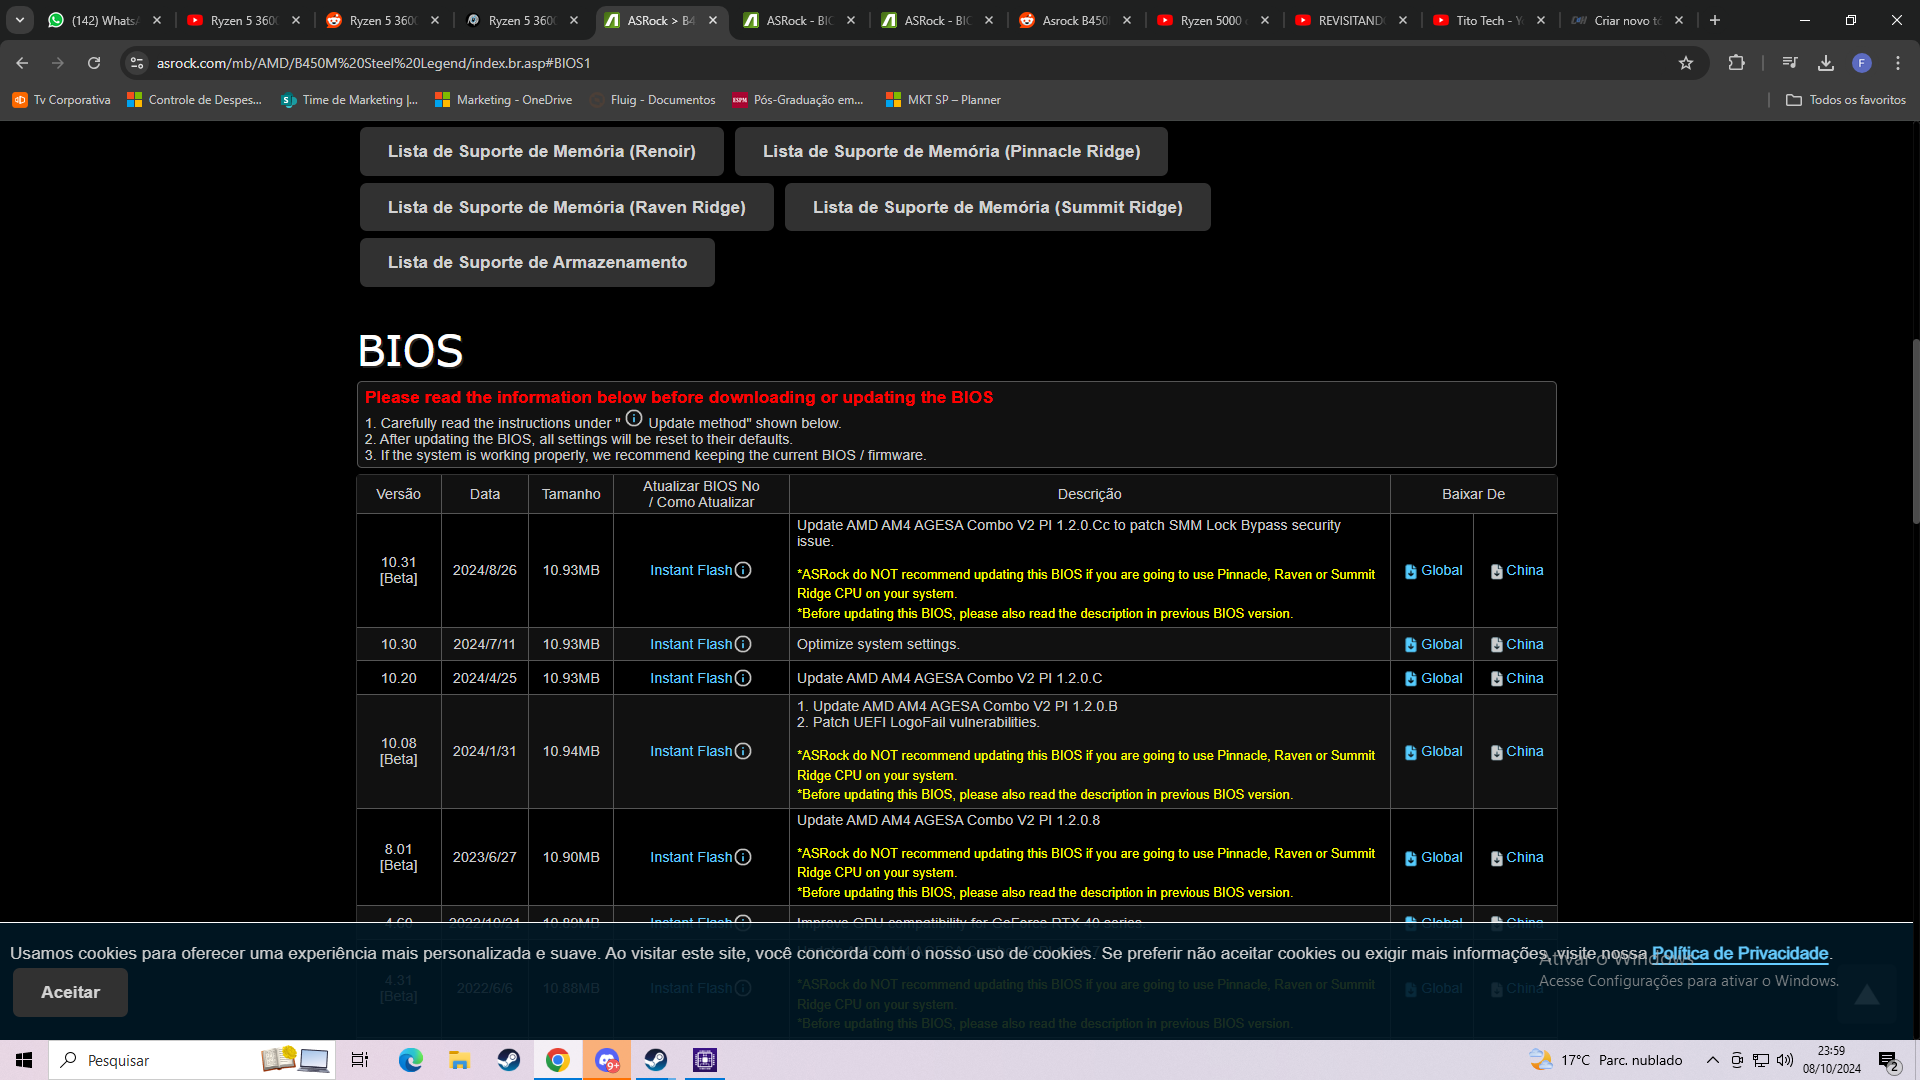Open Microsoft Edge from the taskbar
Image resolution: width=1920 pixels, height=1080 pixels.
[x=410, y=1060]
